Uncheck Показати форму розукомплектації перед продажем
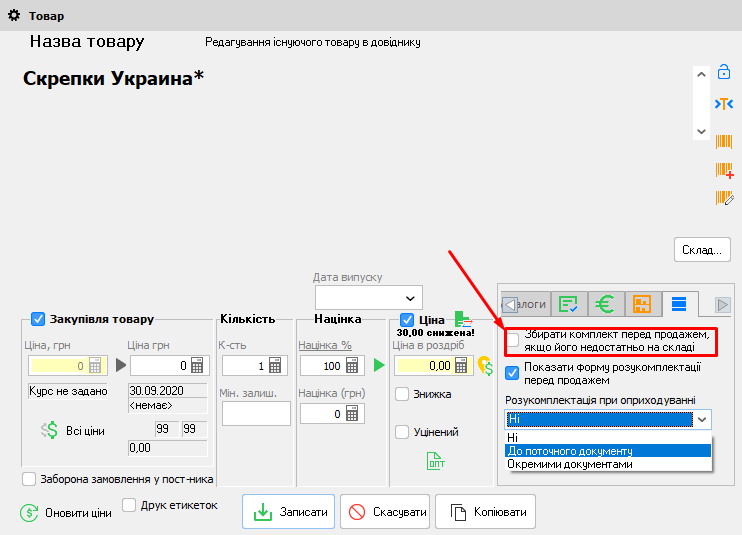742x535 pixels. click(513, 373)
